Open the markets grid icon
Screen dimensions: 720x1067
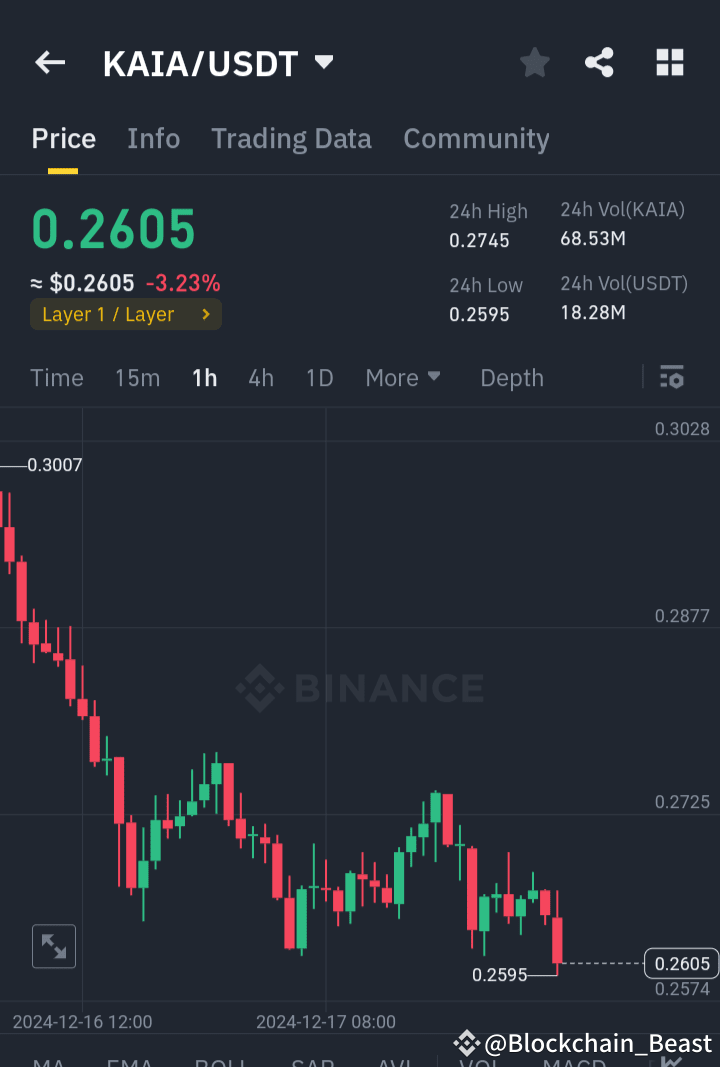[669, 62]
